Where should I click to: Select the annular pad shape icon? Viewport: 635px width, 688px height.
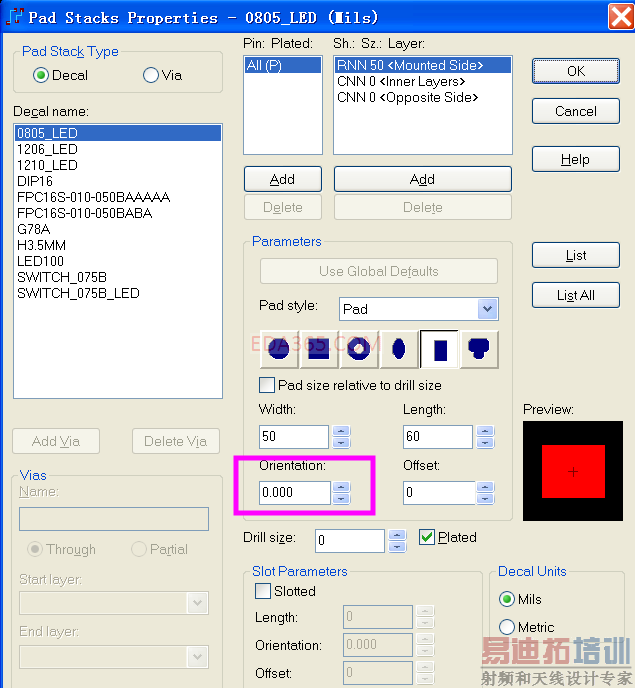pyautogui.click(x=359, y=349)
